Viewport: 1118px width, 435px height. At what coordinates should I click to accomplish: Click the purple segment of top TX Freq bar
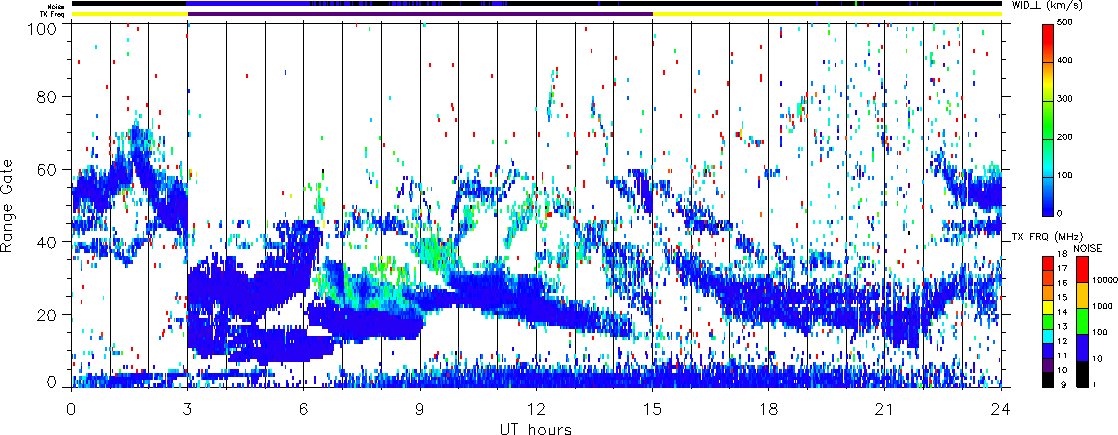pyautogui.click(x=420, y=14)
